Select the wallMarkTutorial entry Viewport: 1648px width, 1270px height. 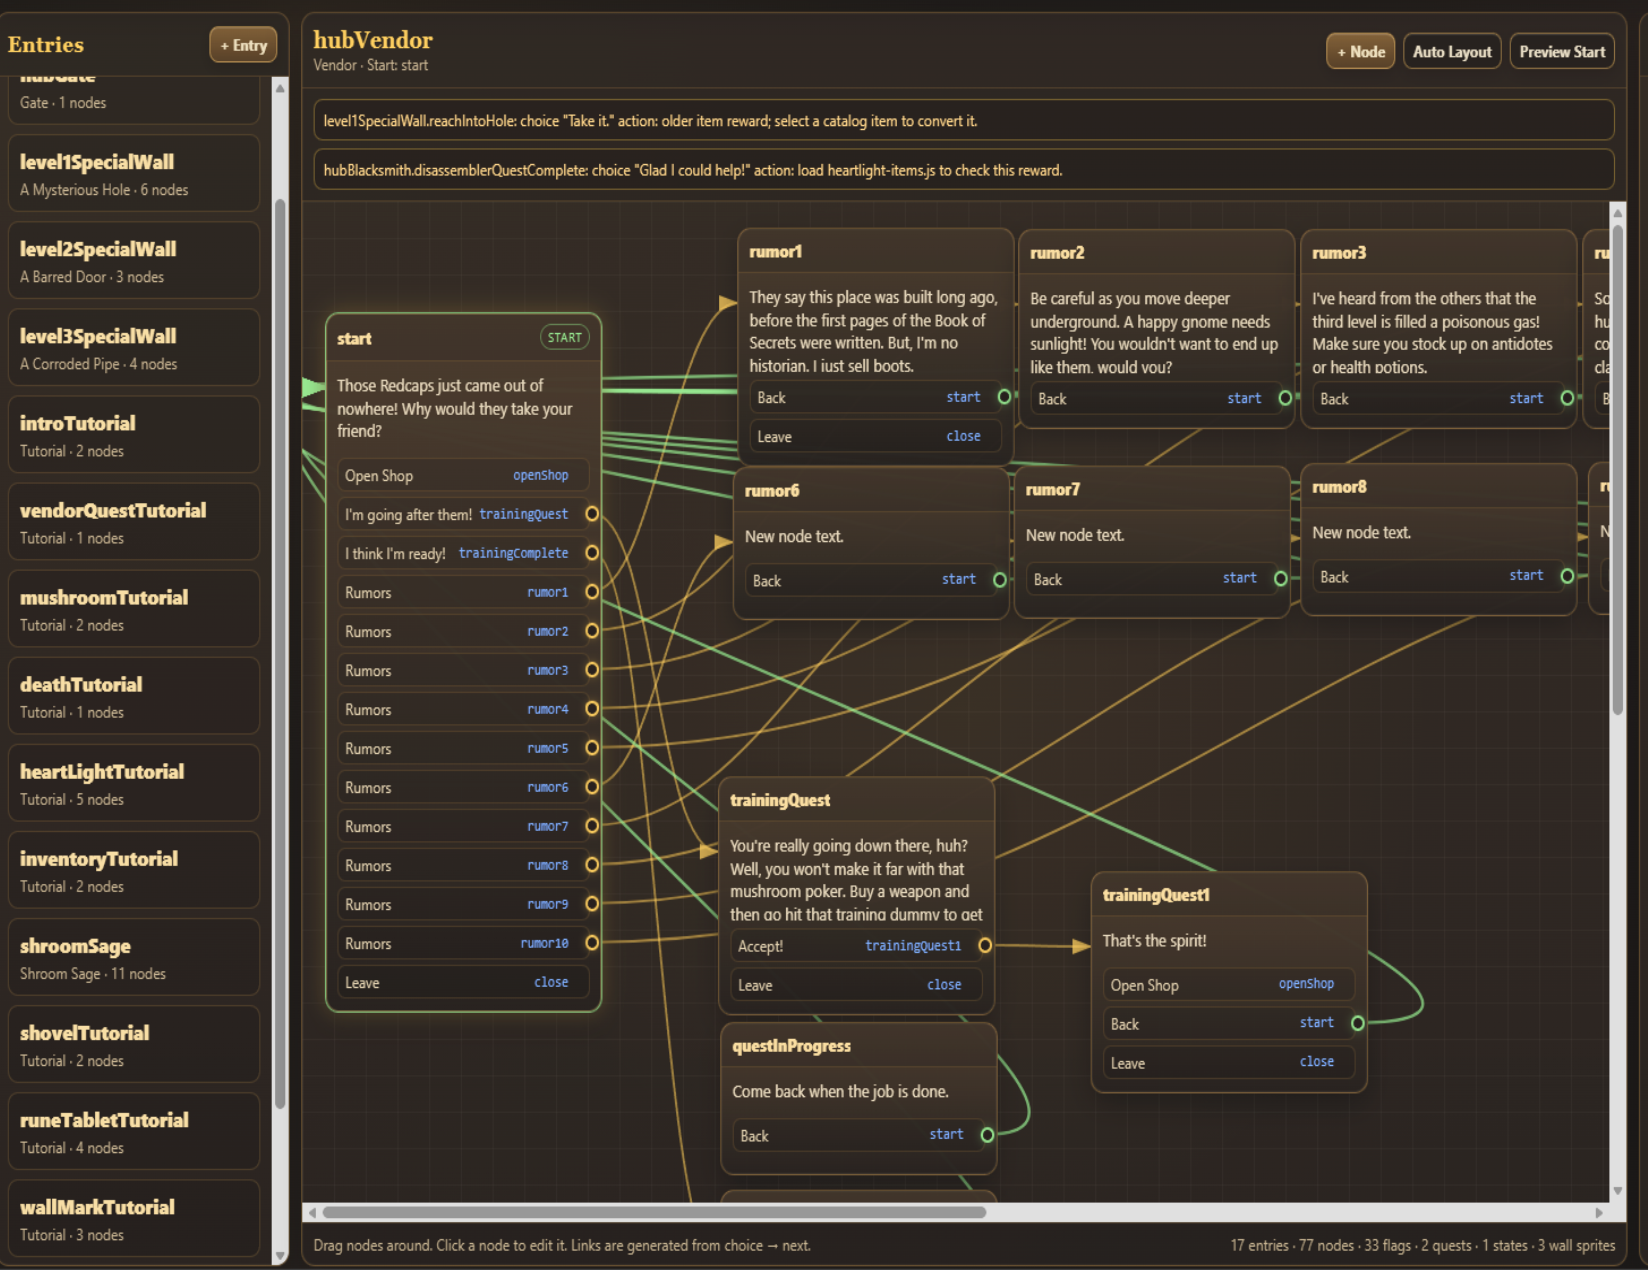click(x=134, y=1218)
